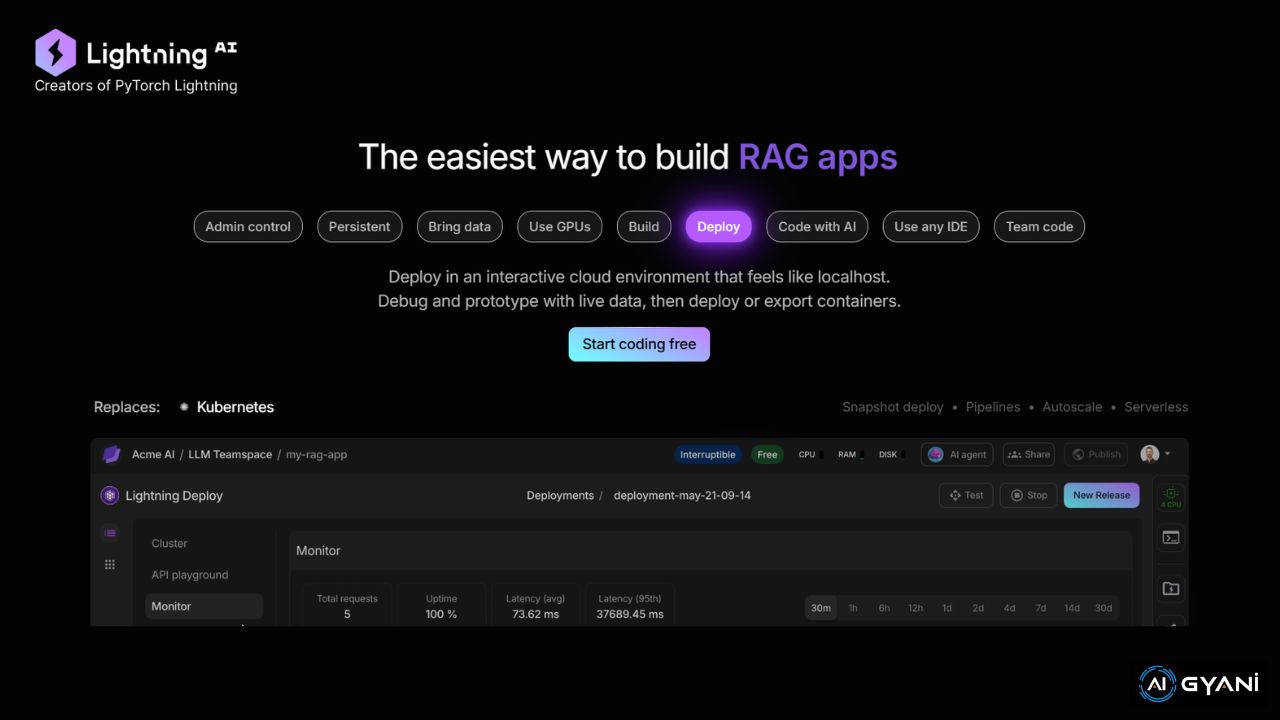Click the Free tier badge
Viewport: 1280px width, 720px height.
(x=767, y=454)
